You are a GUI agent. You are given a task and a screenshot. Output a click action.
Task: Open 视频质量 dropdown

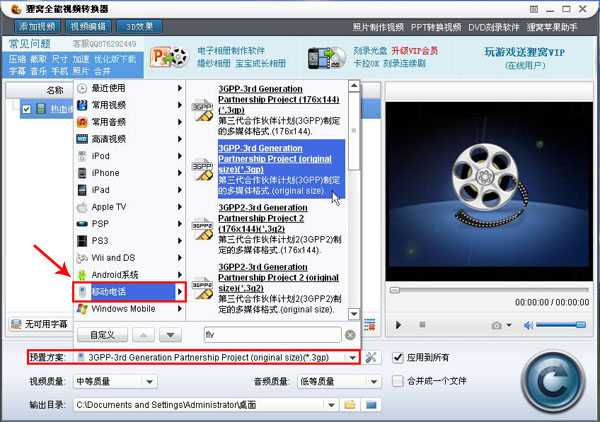115,381
